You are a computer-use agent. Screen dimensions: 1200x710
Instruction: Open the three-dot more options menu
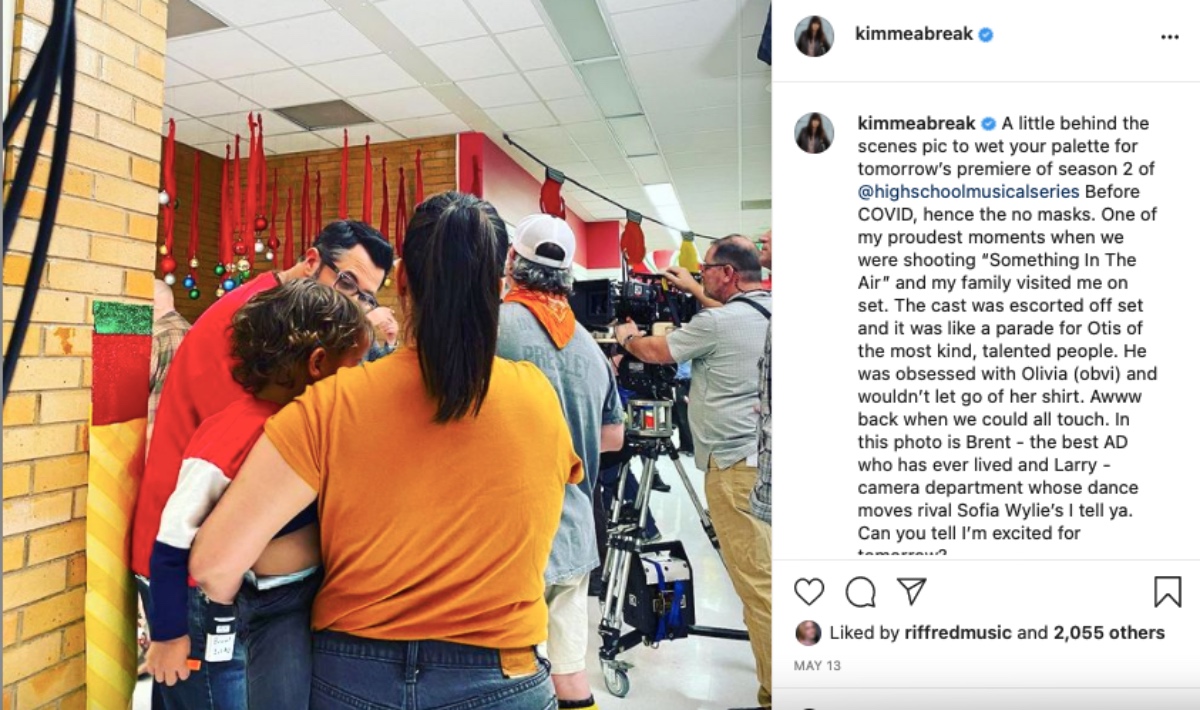(1169, 37)
